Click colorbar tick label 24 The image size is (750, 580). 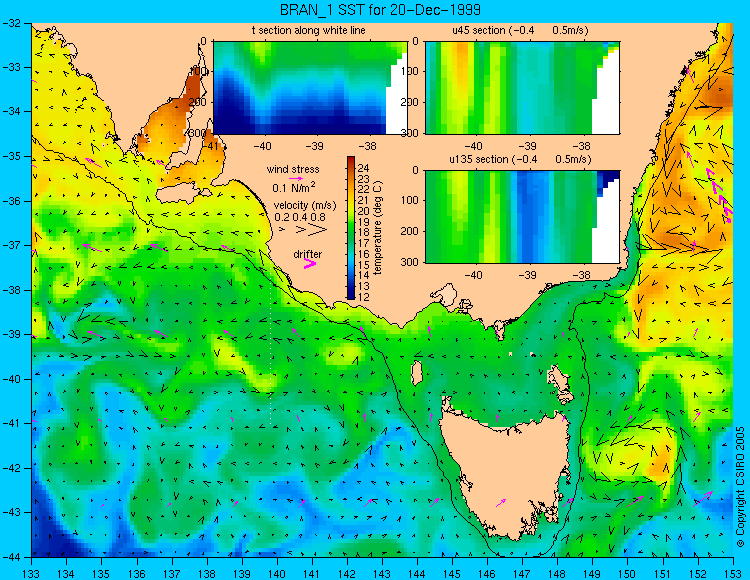364,168
